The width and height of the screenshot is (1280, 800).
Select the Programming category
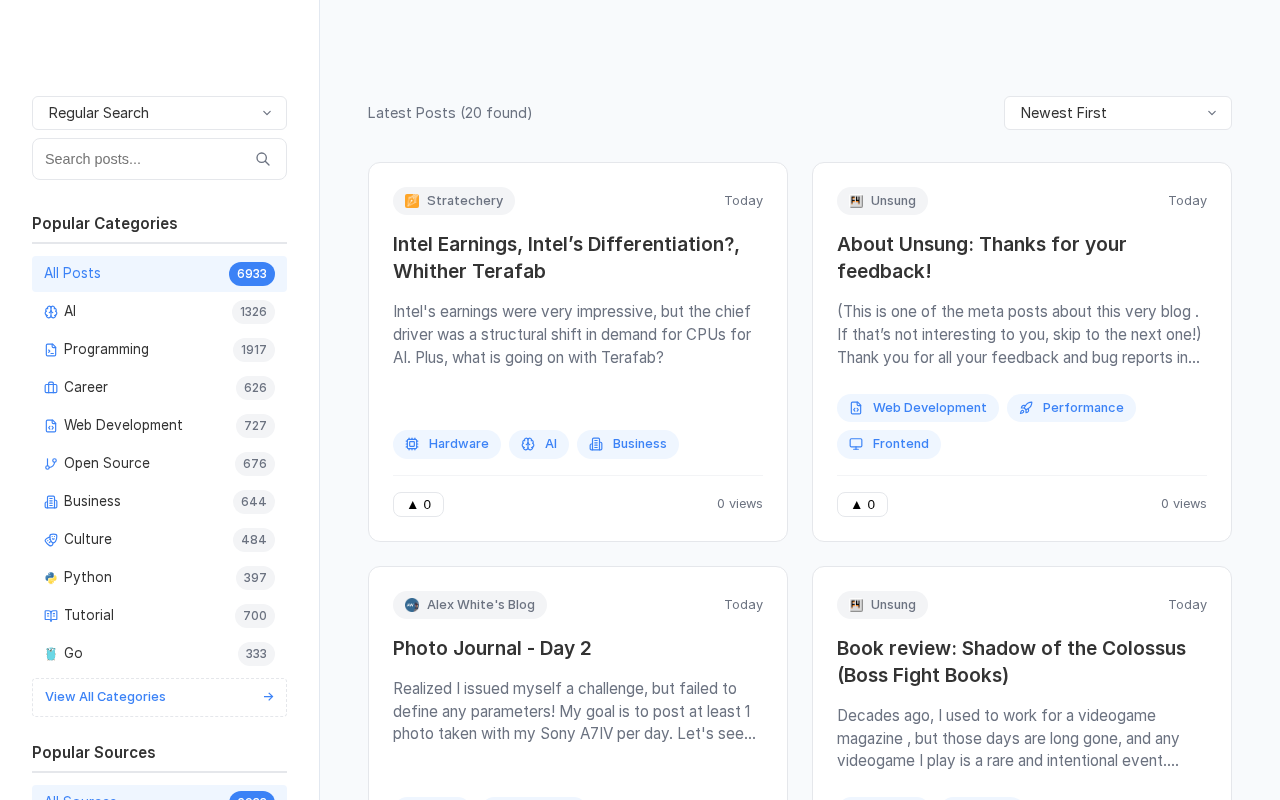click(106, 349)
